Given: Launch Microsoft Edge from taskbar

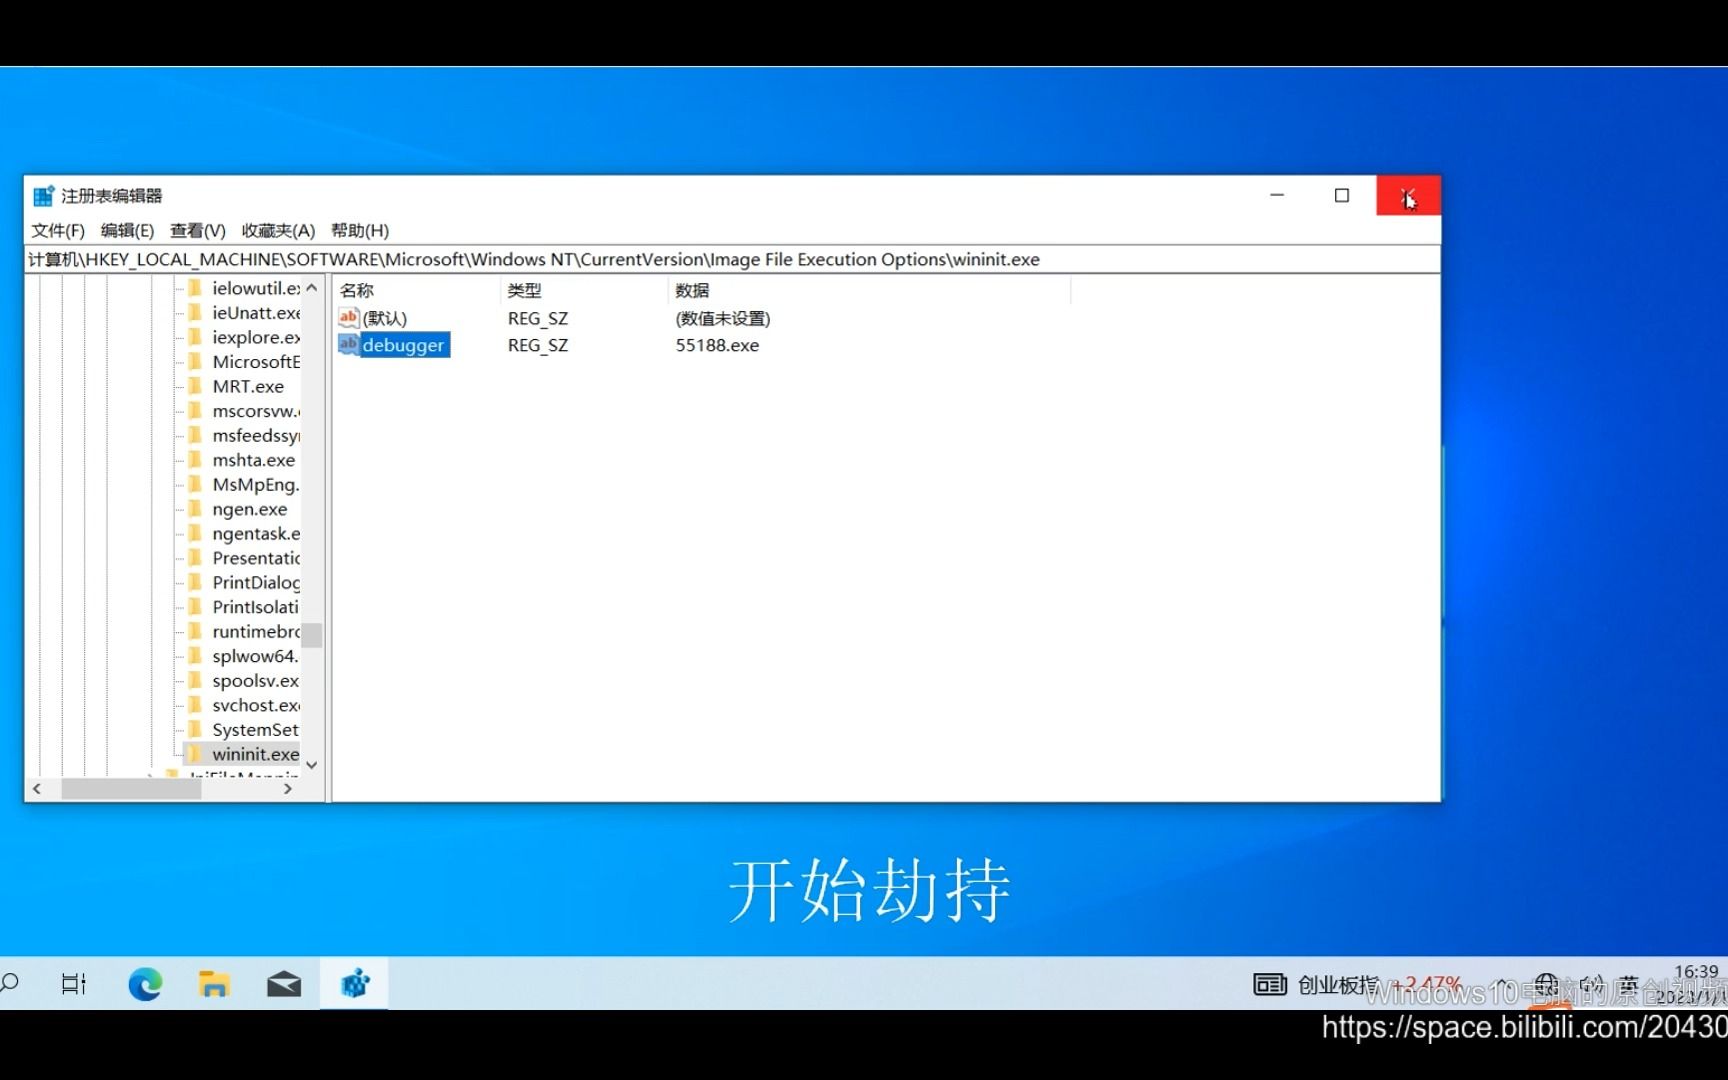Looking at the screenshot, I should click(145, 985).
